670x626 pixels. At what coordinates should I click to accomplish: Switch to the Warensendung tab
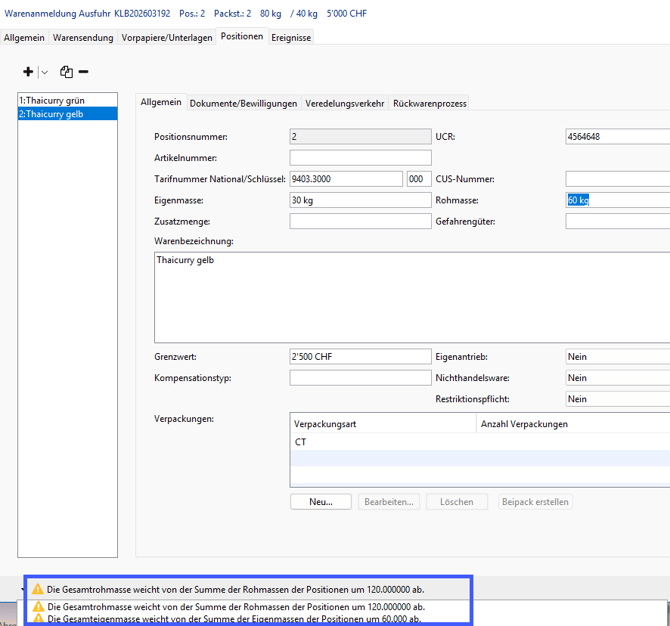pos(83,37)
